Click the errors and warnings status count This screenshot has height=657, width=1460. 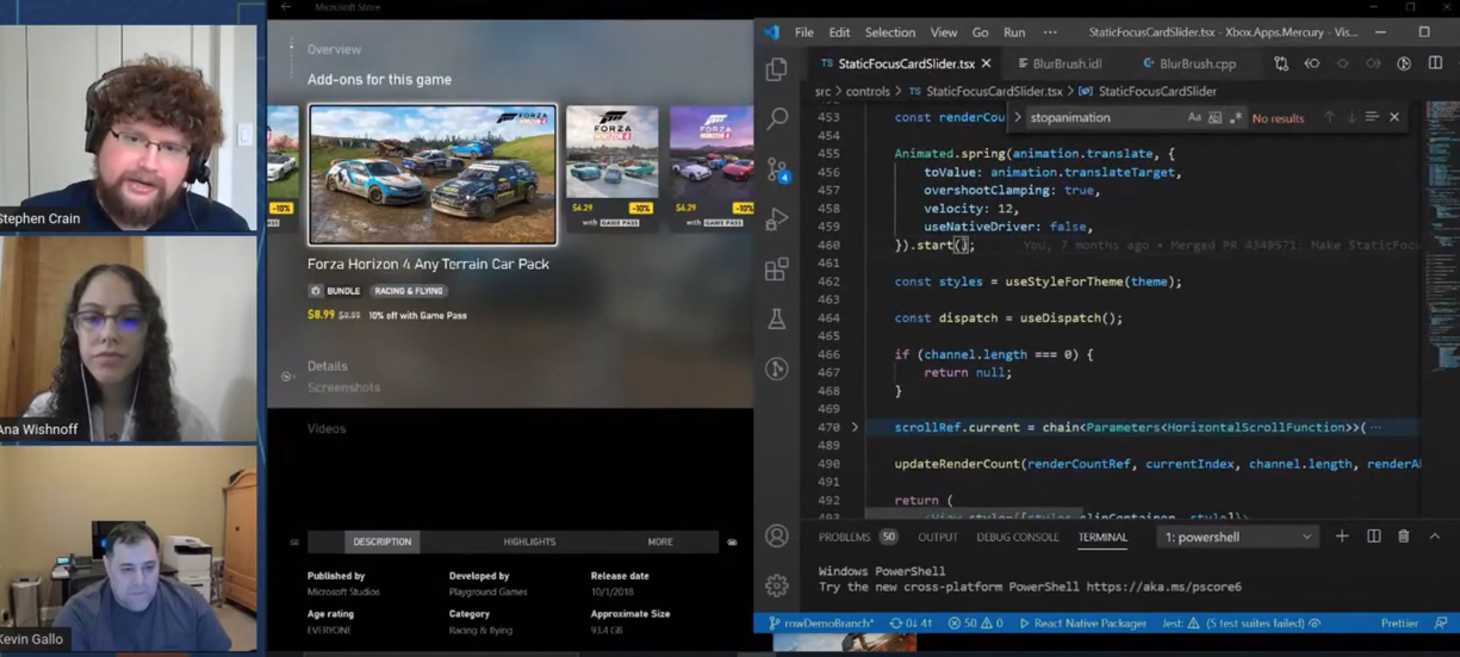[975, 623]
